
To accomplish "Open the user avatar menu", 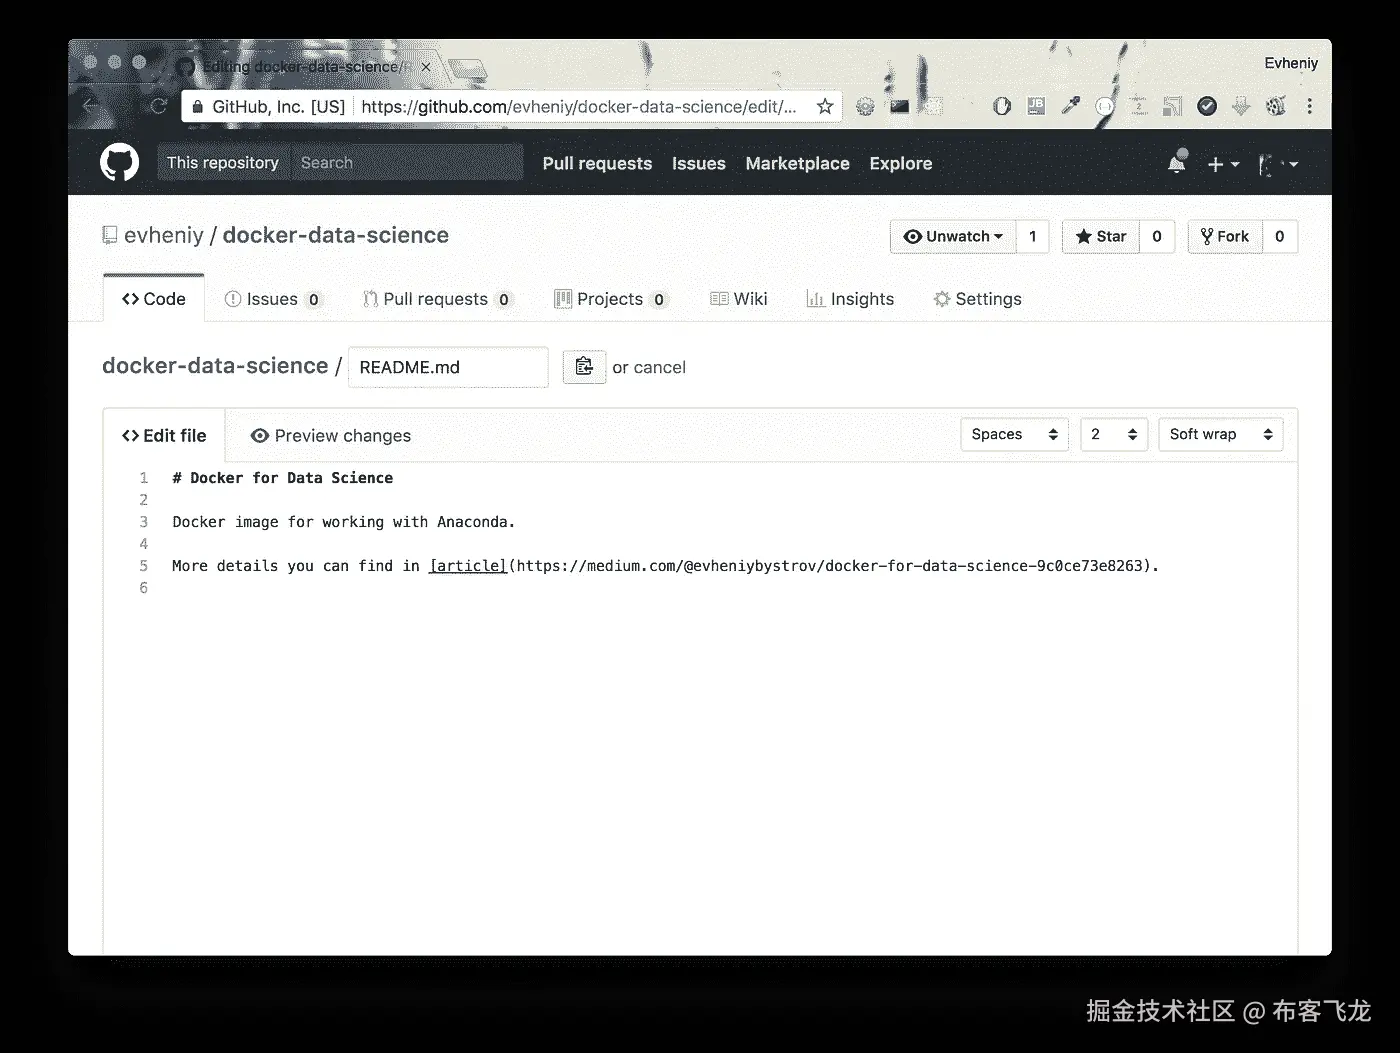I will pyautogui.click(x=1277, y=164).
